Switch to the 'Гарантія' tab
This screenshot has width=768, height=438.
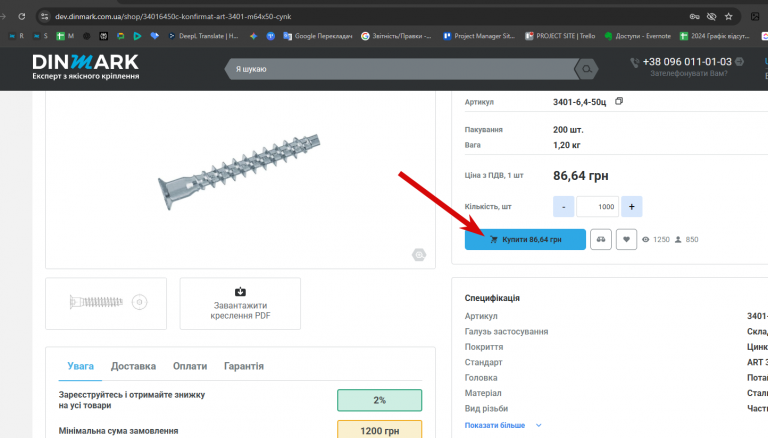(x=243, y=366)
